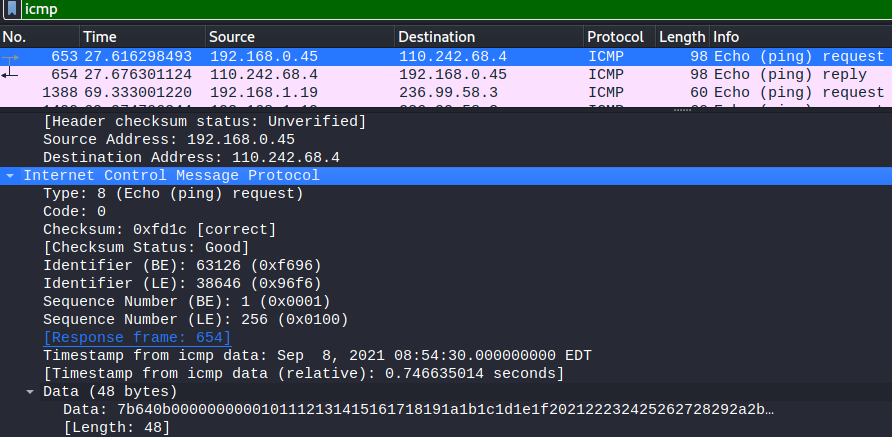Select the [Length: 48] line
Viewport: 892px width, 437px height.
pos(117,427)
